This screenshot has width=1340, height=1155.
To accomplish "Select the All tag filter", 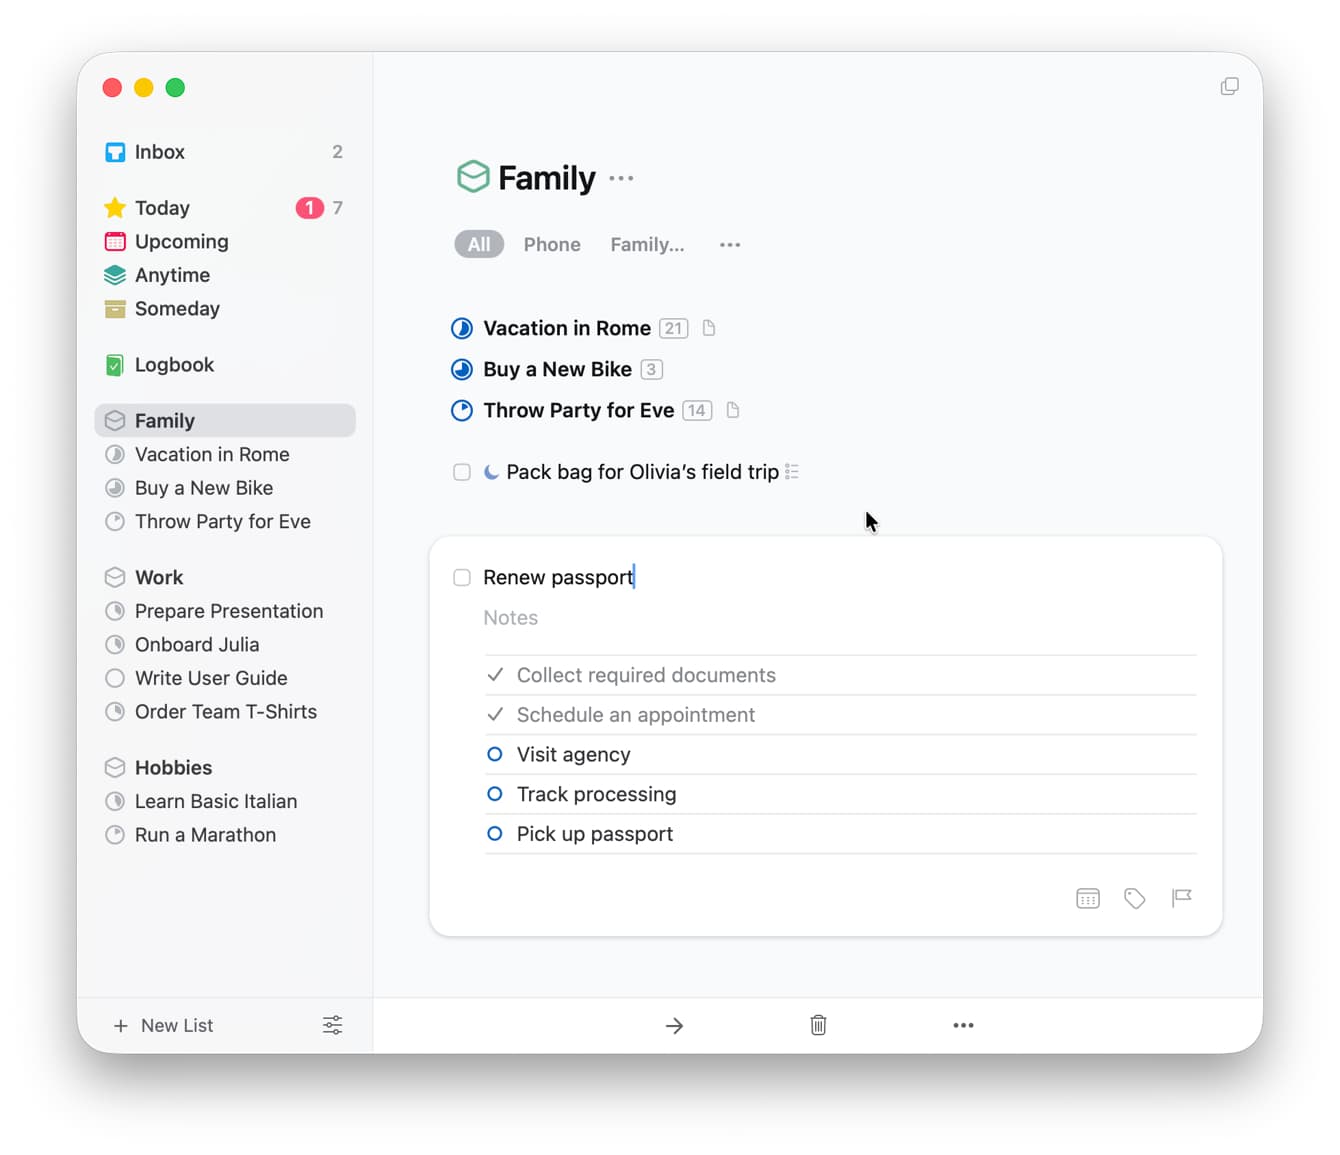I will pyautogui.click(x=479, y=245).
